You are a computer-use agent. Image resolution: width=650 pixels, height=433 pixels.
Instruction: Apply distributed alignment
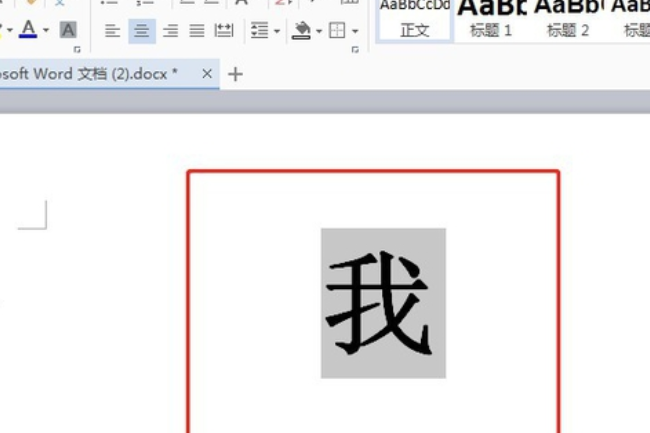pos(224,31)
